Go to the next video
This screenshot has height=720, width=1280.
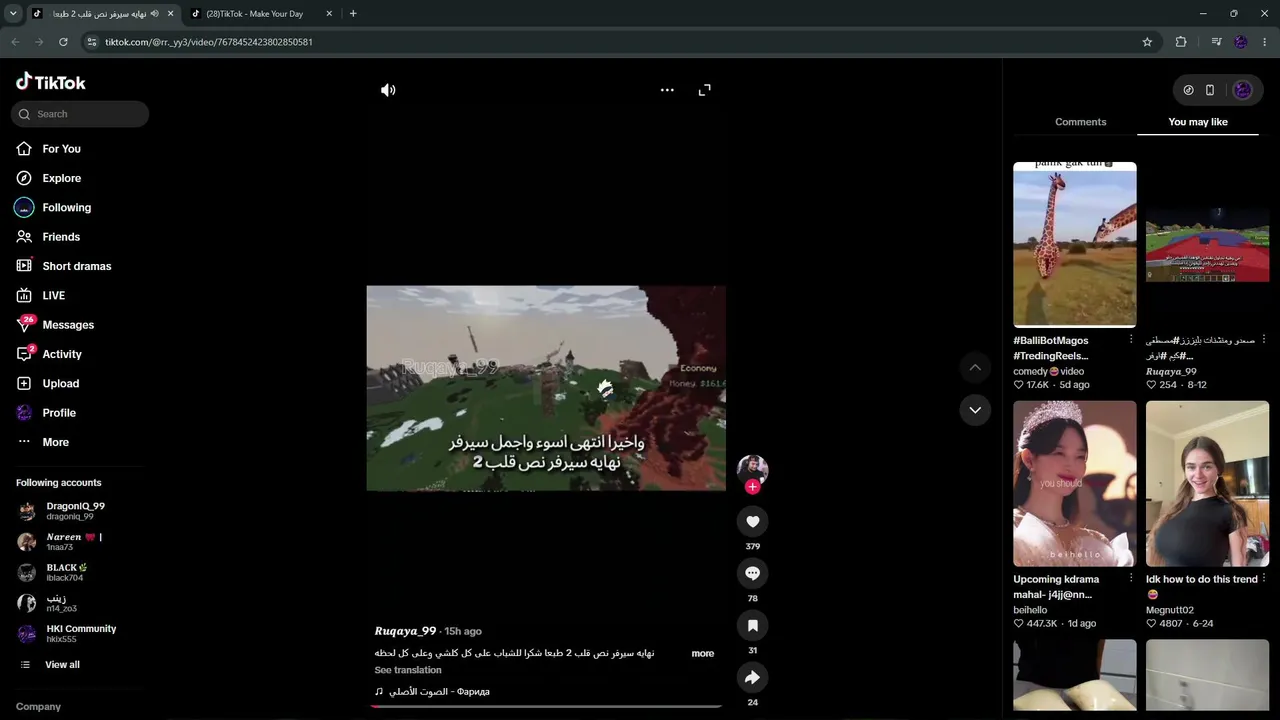(975, 410)
